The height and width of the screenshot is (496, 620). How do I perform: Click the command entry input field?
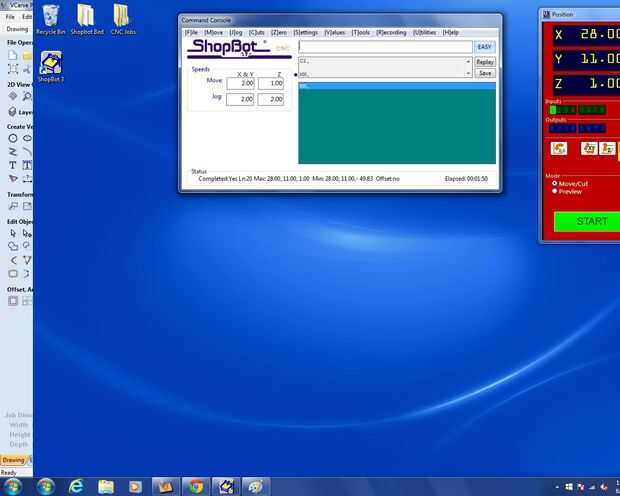pyautogui.click(x=385, y=47)
